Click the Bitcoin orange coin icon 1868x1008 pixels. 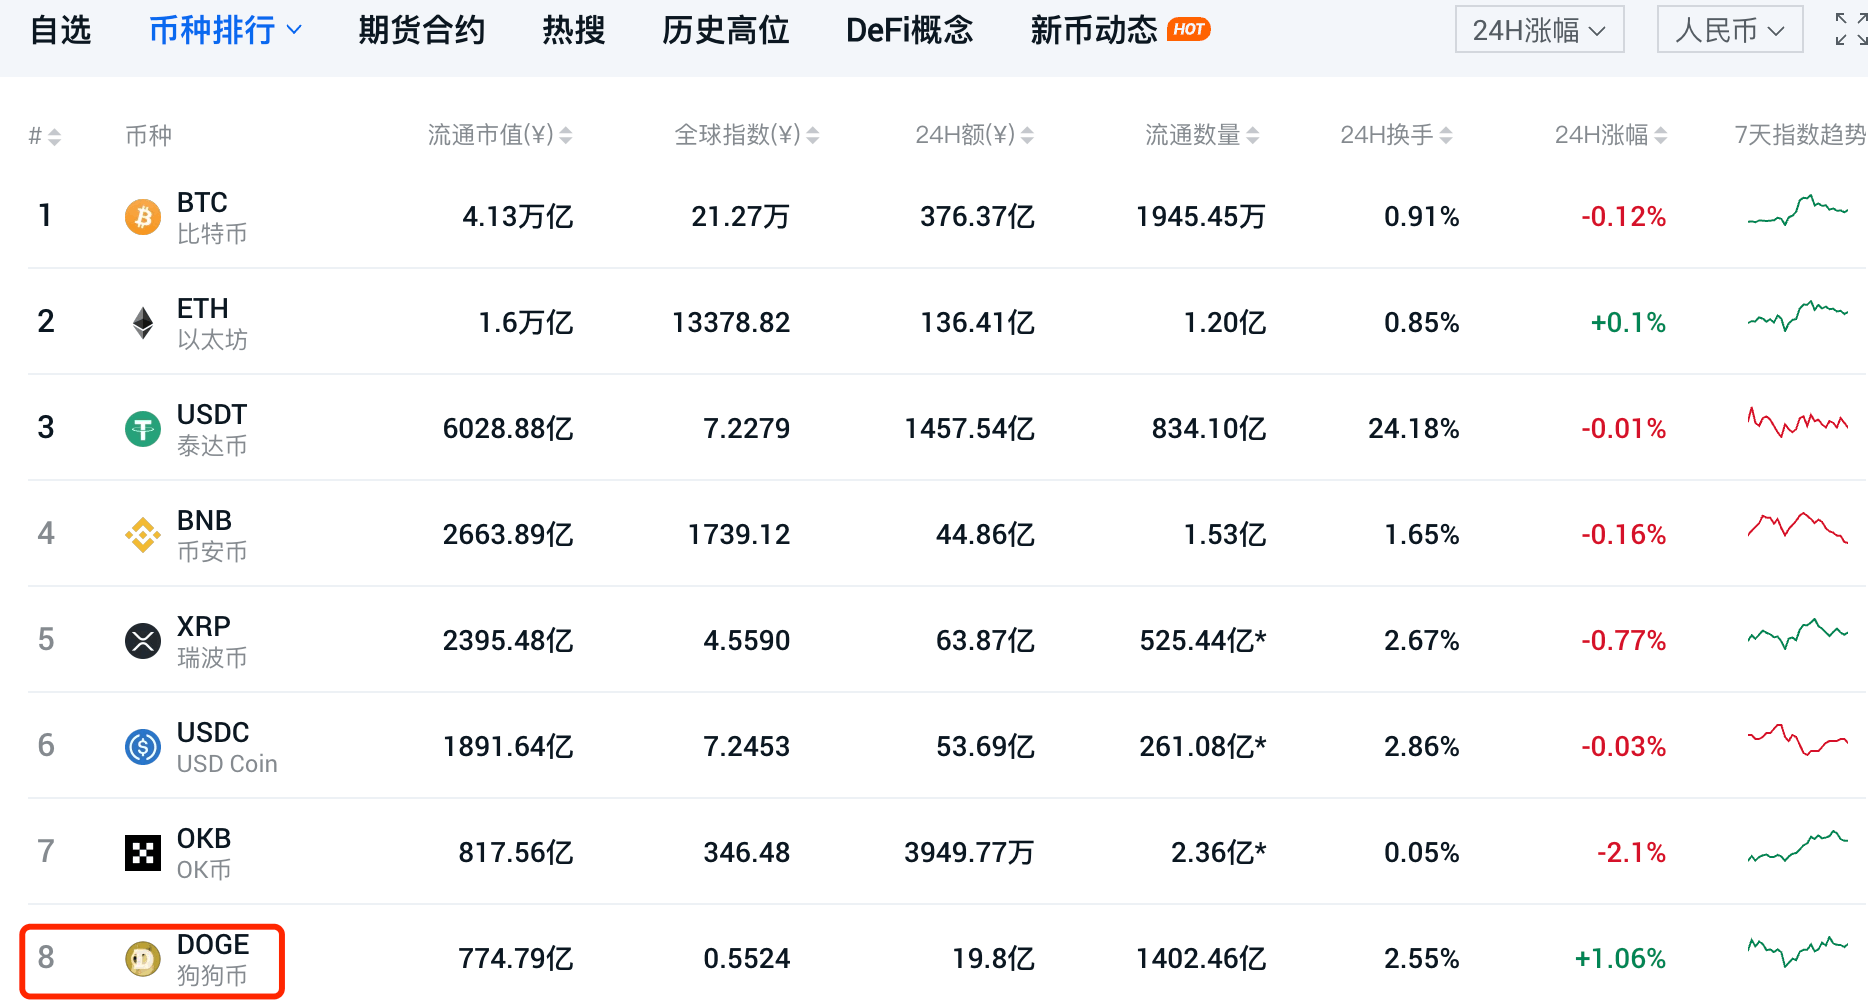(x=142, y=217)
